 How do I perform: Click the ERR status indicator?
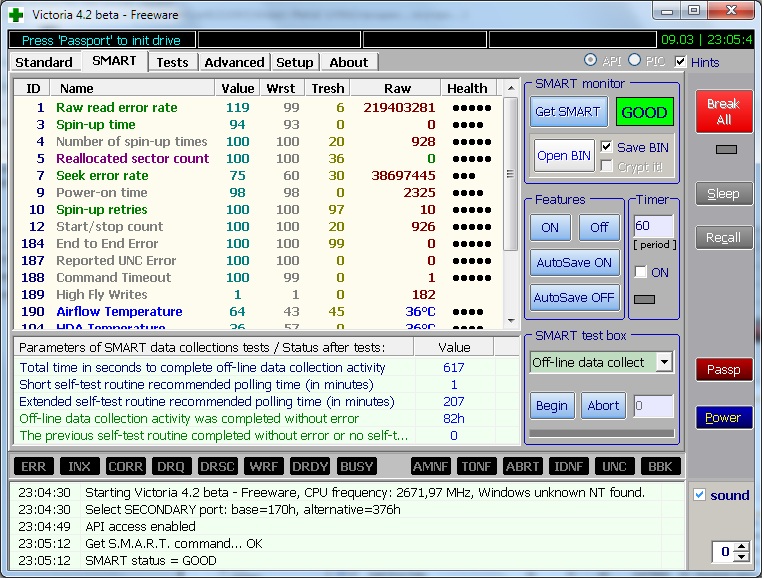[x=34, y=467]
